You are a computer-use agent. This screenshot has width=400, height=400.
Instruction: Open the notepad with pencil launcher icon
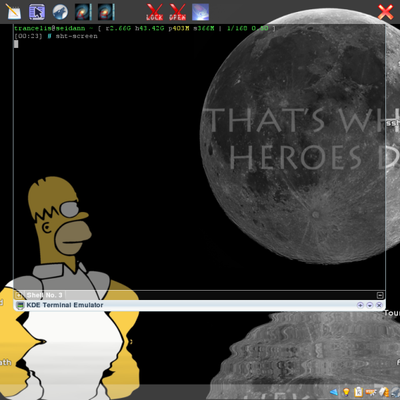point(13,12)
